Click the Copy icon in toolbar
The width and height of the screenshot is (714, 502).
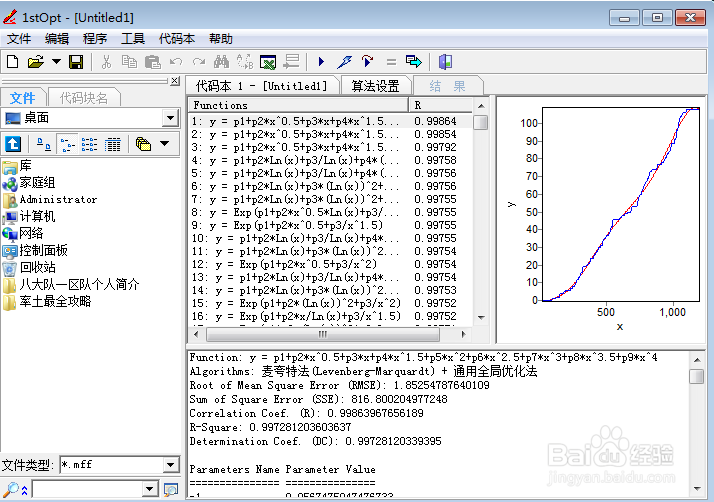[x=129, y=61]
